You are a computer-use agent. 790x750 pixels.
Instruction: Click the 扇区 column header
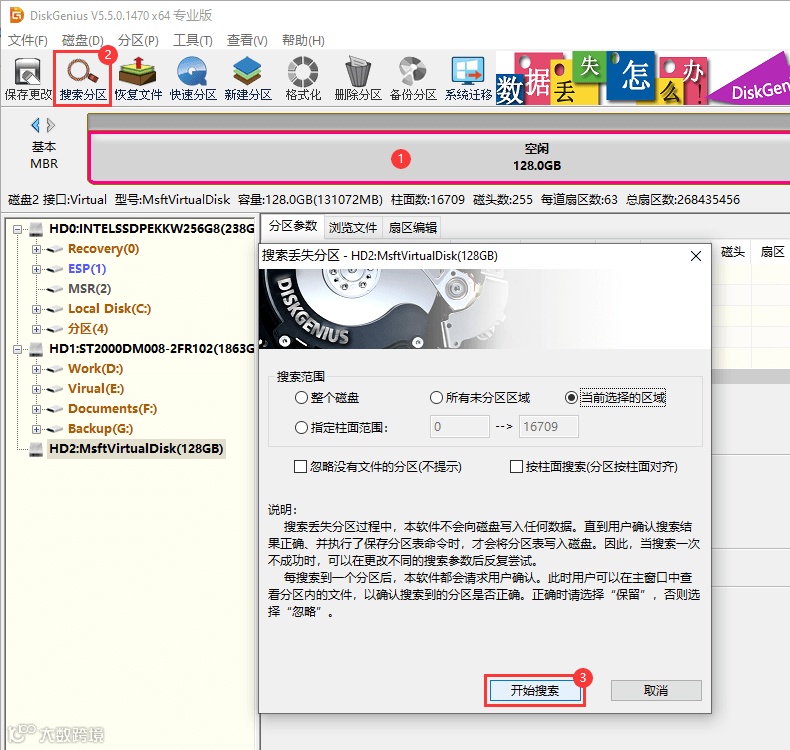[x=772, y=251]
